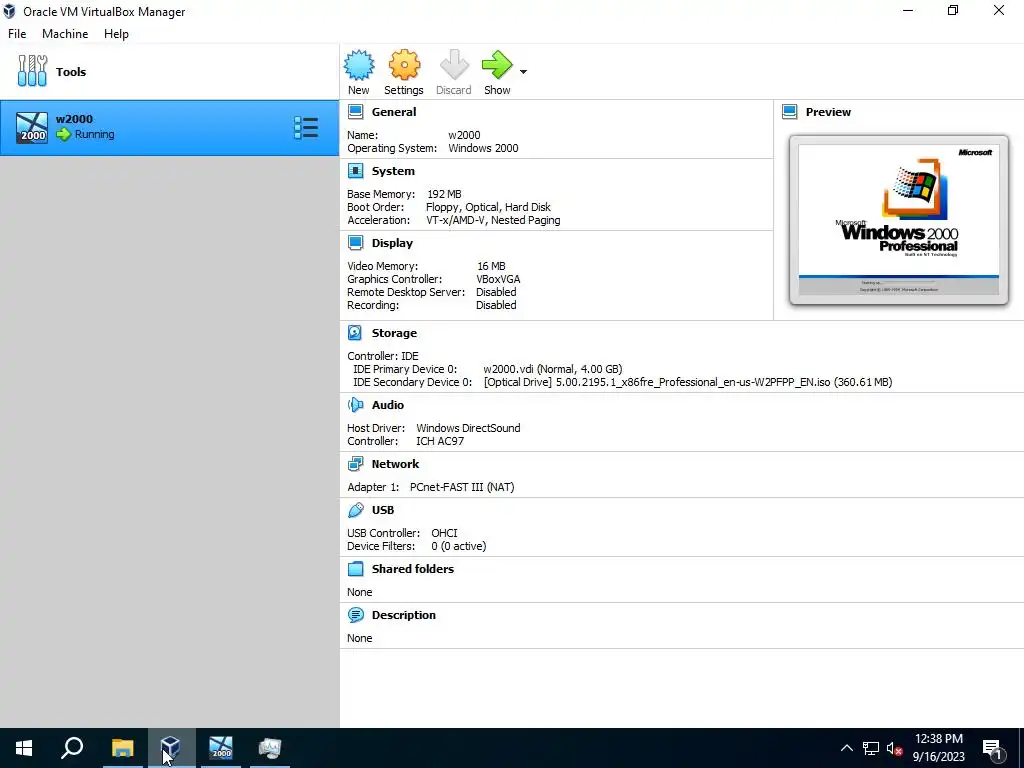The image size is (1024, 768).
Task: Click the VirtualBox Manager taskbar icon
Action: [x=171, y=748]
